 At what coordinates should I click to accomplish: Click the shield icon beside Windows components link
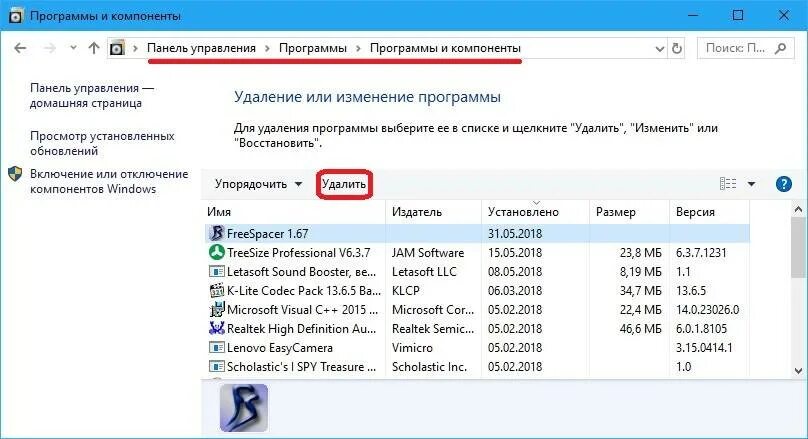tap(15, 174)
